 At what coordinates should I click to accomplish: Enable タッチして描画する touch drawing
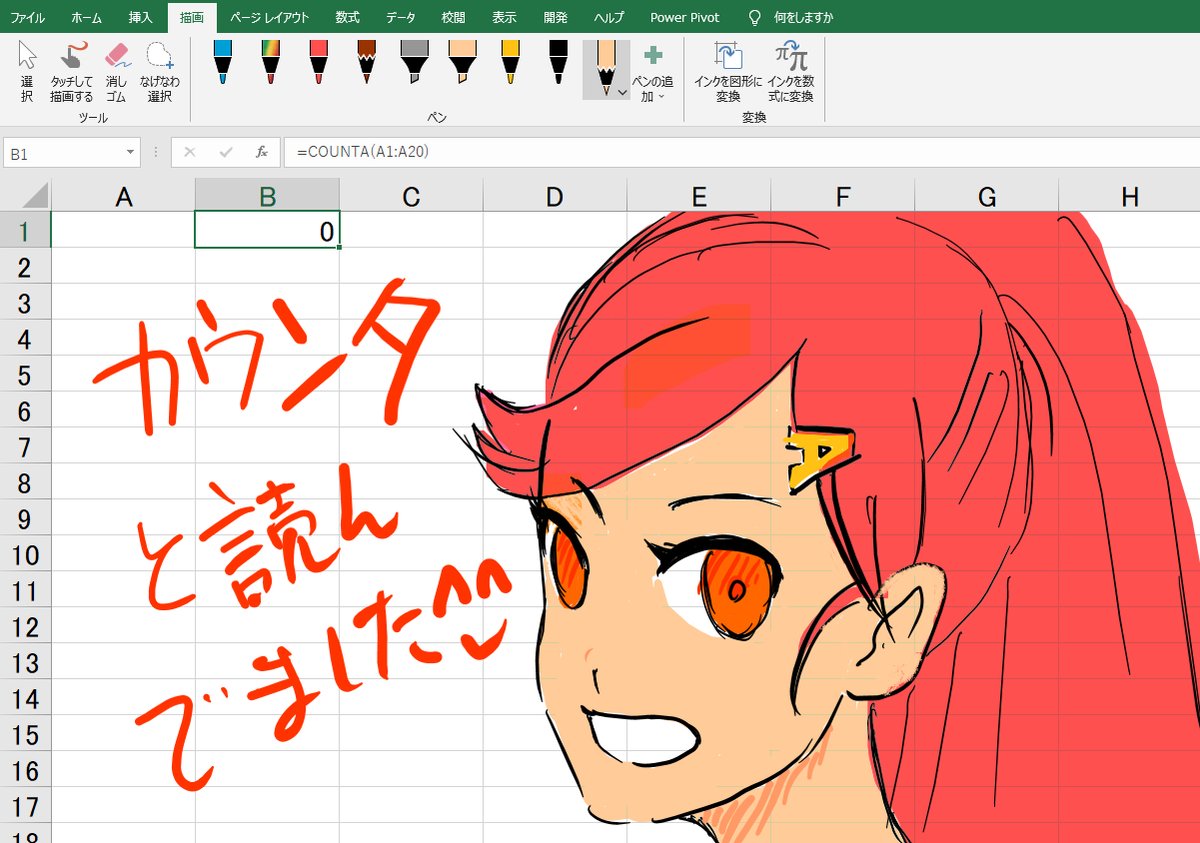pos(71,72)
